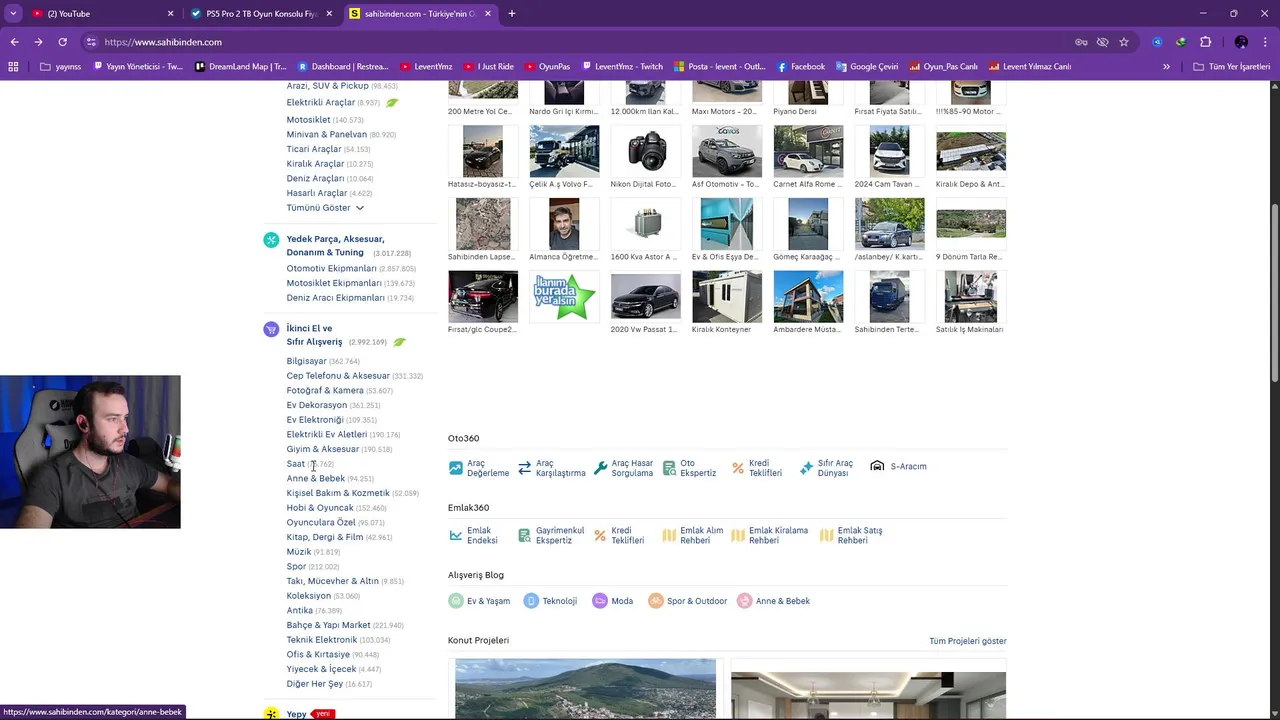Open the Bahçe & Yapı Market category
1280x720 pixels.
(328, 626)
